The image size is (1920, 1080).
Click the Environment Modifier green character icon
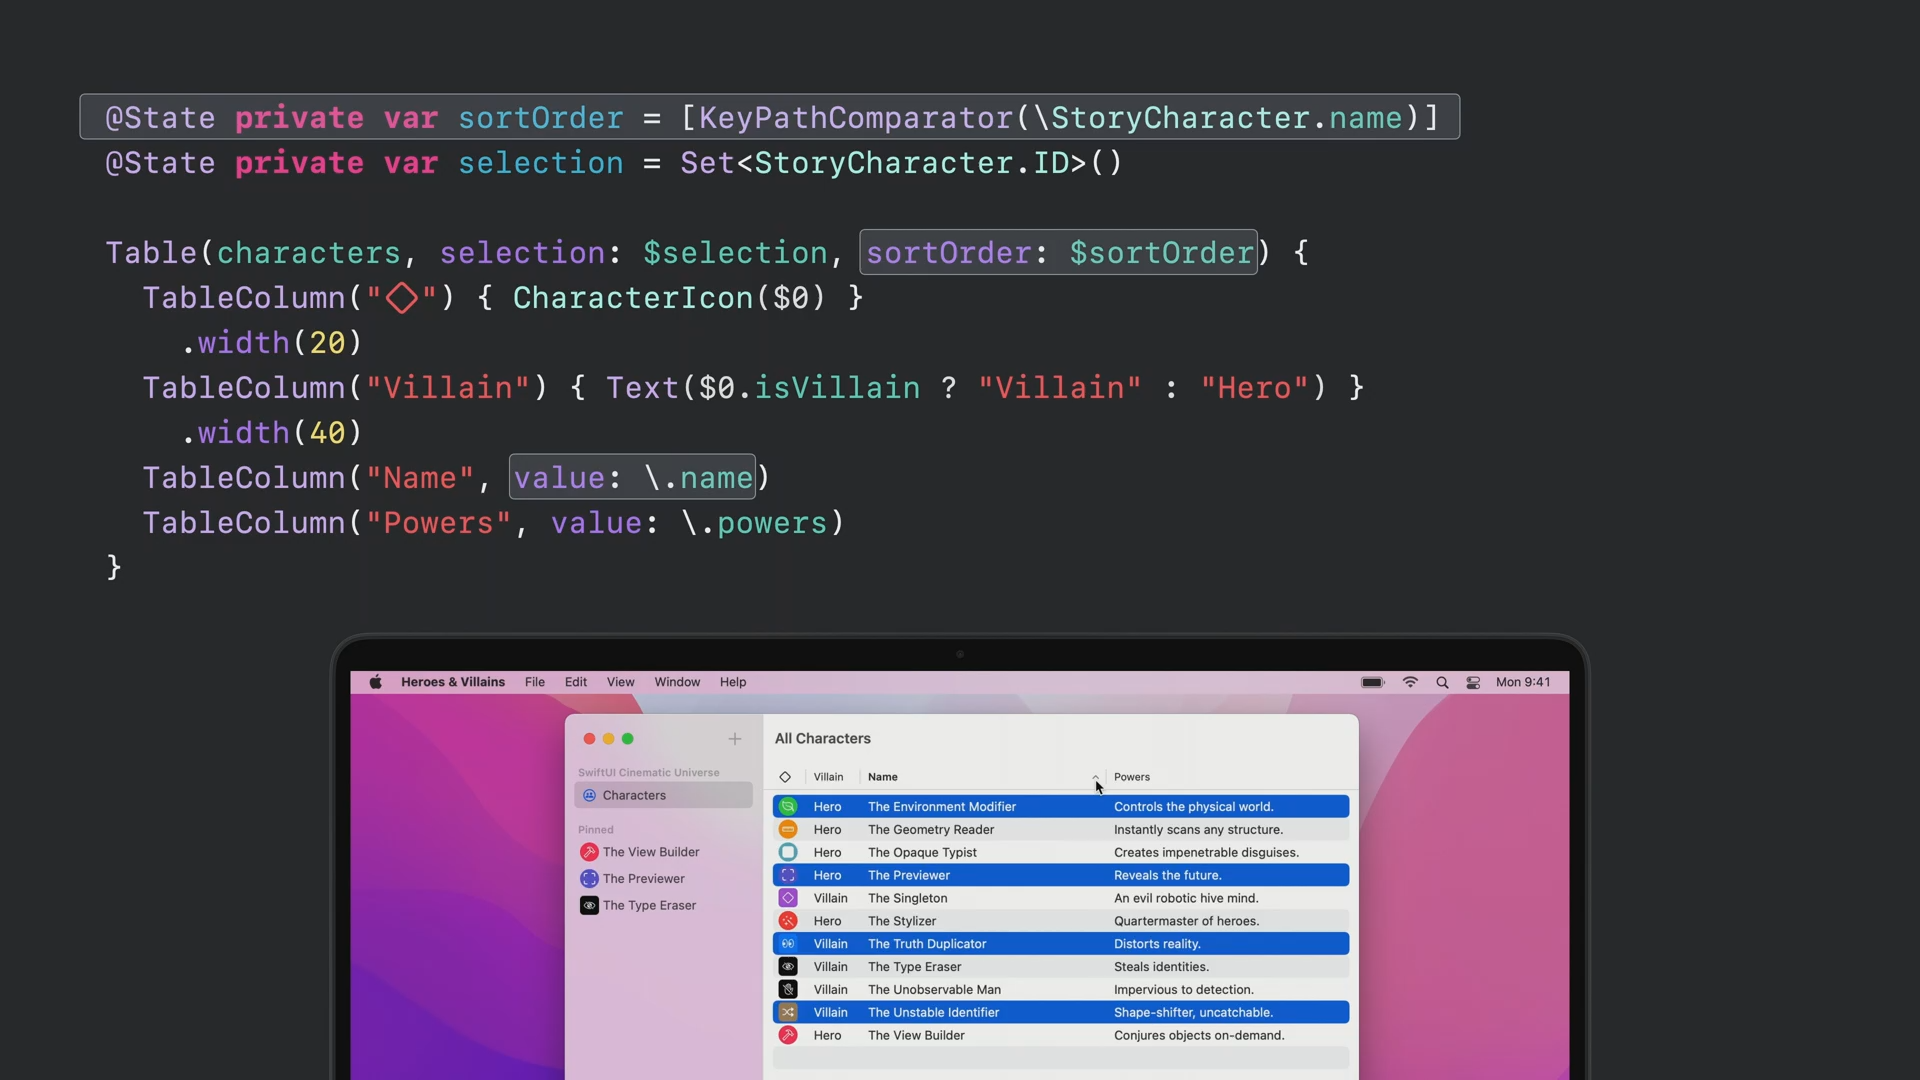(x=788, y=806)
